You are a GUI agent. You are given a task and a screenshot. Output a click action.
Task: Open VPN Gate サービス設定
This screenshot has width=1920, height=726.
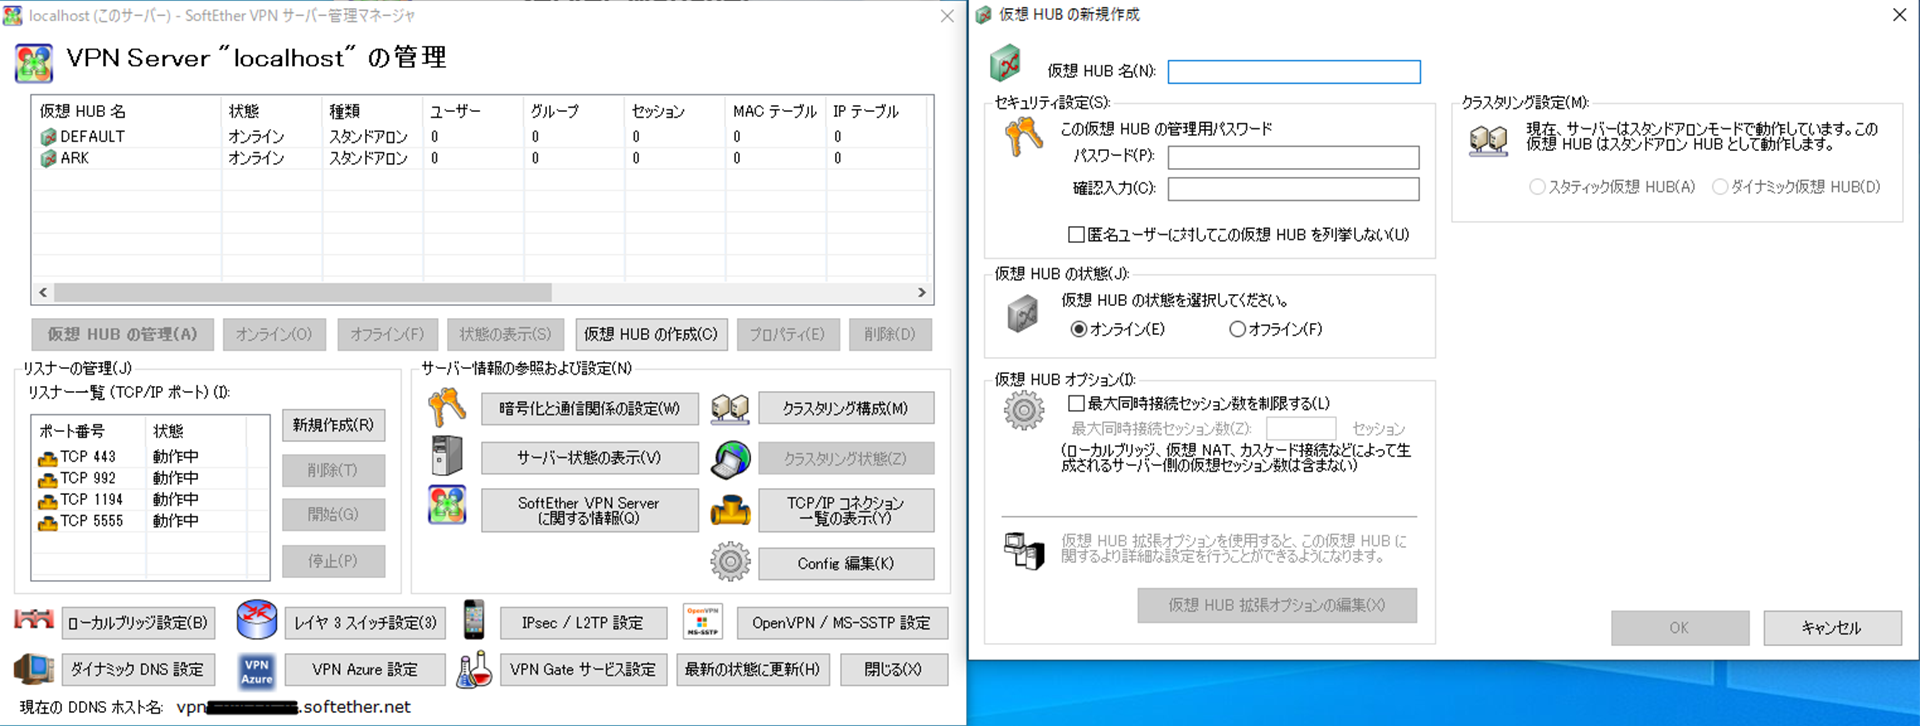point(583,669)
